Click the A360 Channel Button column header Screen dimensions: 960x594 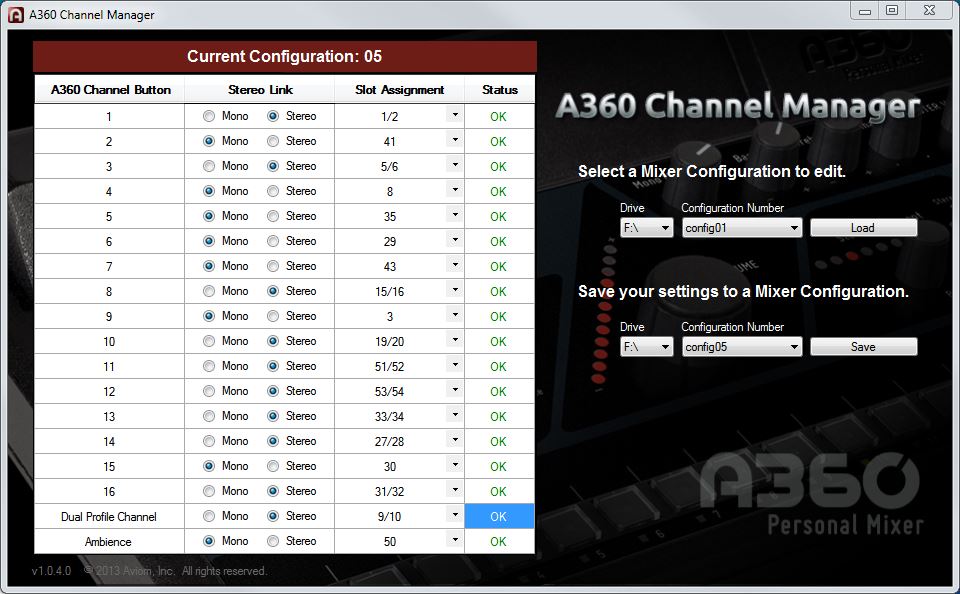[110, 89]
